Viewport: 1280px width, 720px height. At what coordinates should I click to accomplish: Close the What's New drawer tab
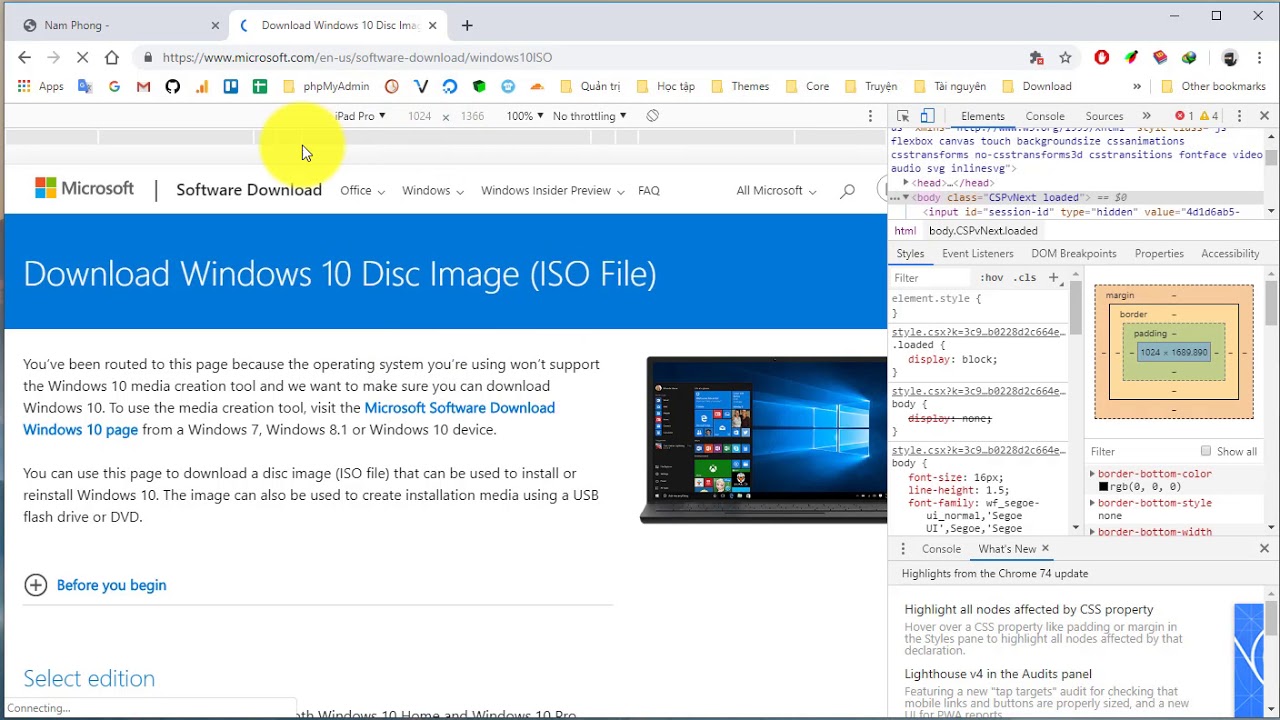pyautogui.click(x=1045, y=548)
